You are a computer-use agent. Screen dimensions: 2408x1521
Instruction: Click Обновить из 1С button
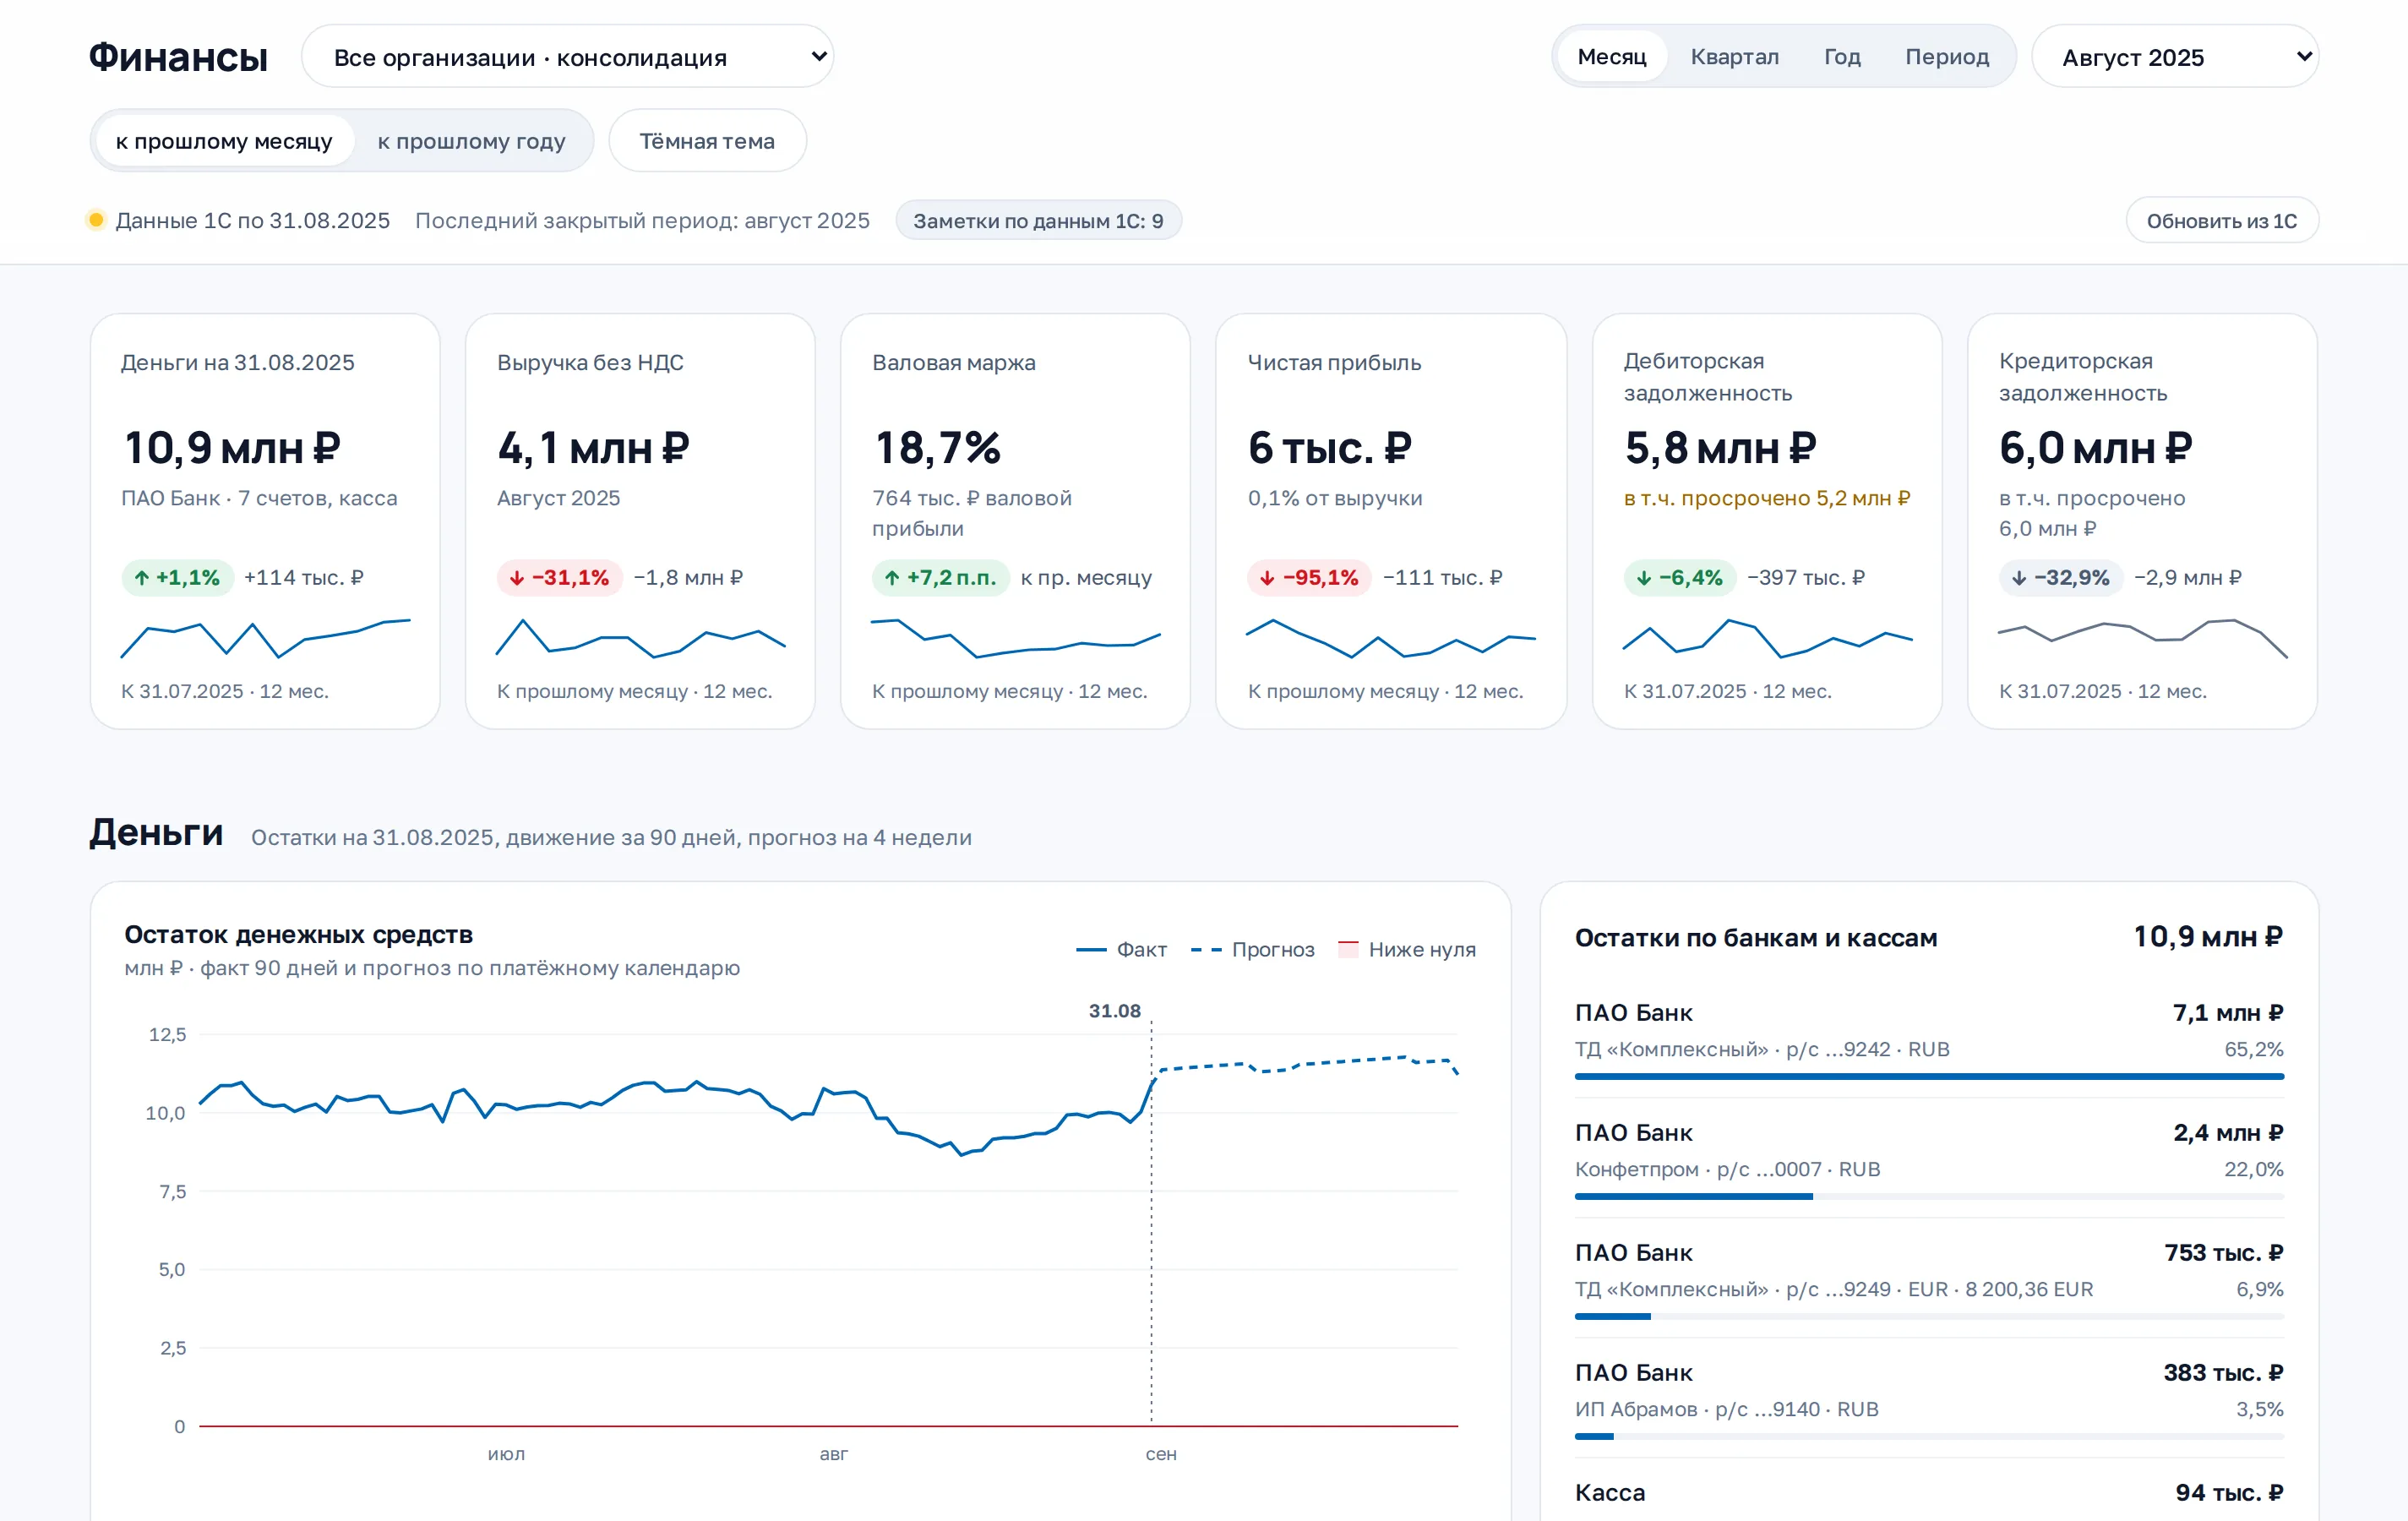pos(2221,221)
